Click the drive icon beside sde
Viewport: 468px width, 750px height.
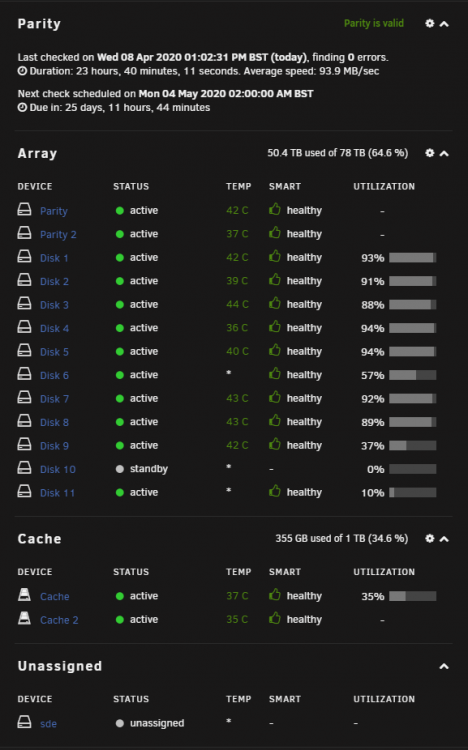coord(24,722)
